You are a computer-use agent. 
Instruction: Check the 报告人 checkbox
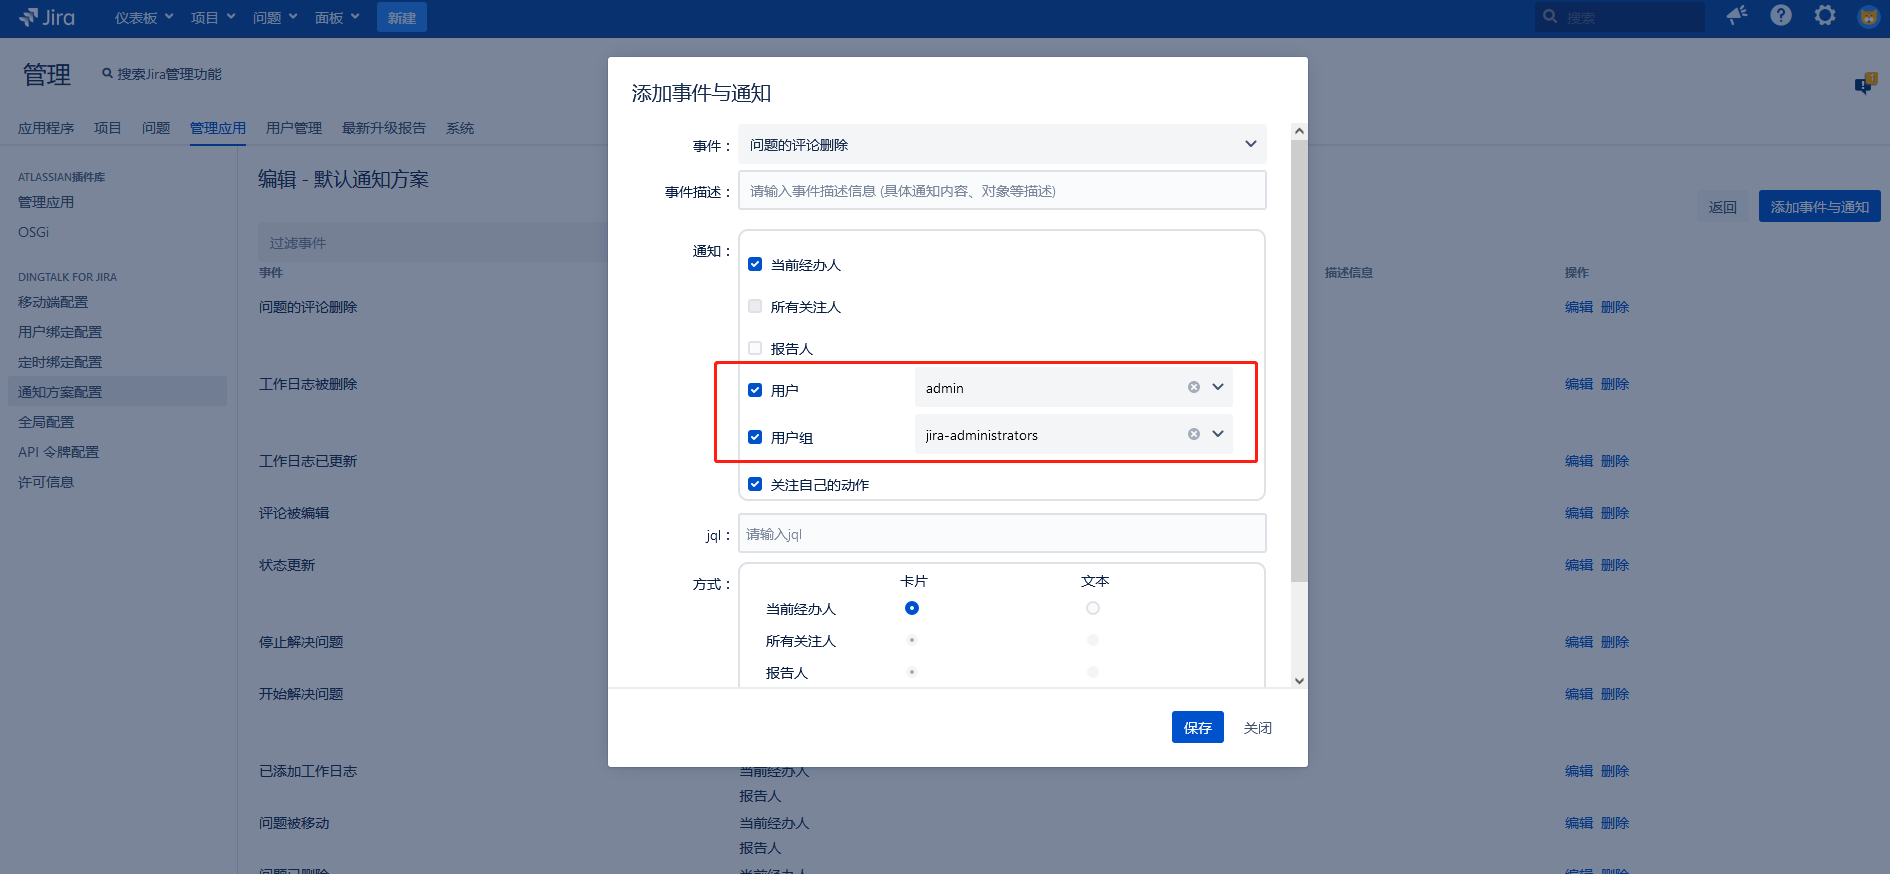tap(755, 348)
